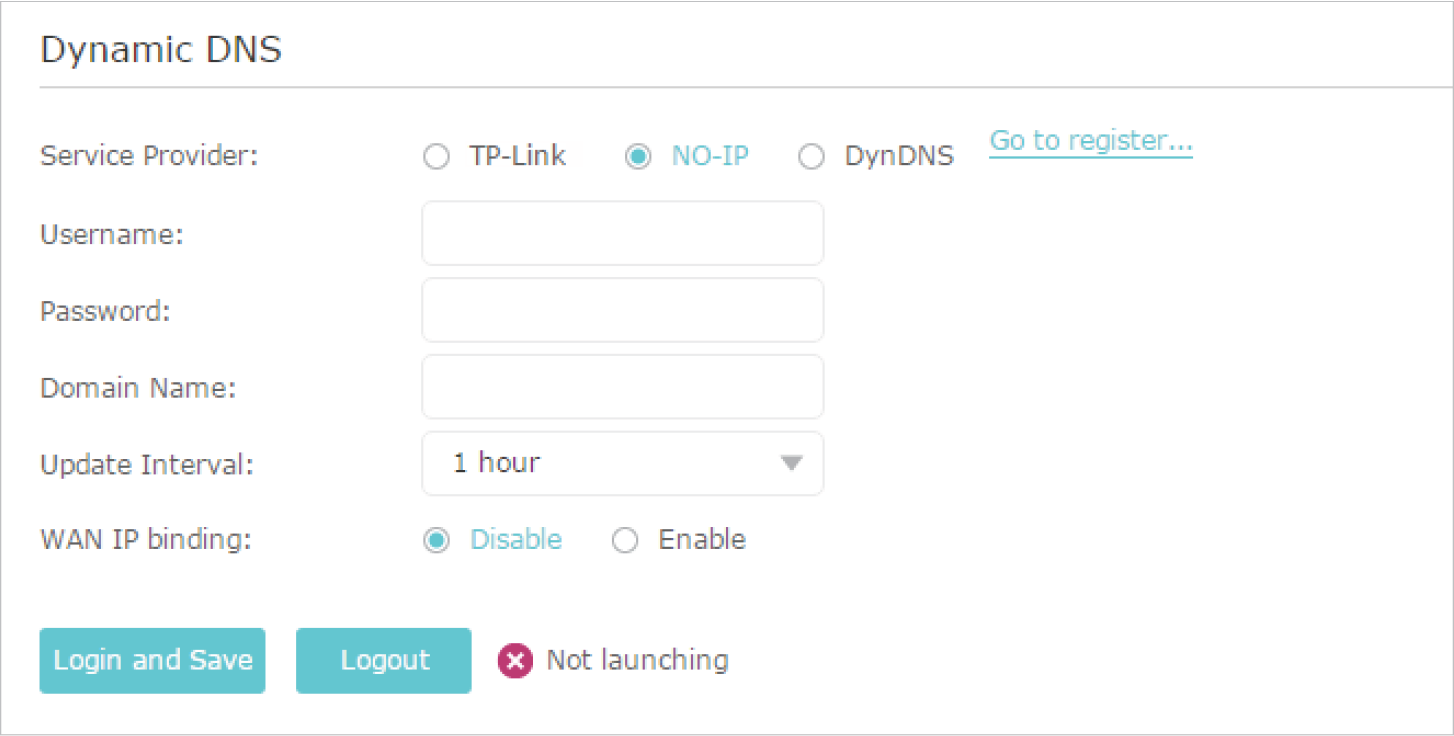
Task: Select TP-Link as service provider
Action: [x=436, y=157]
